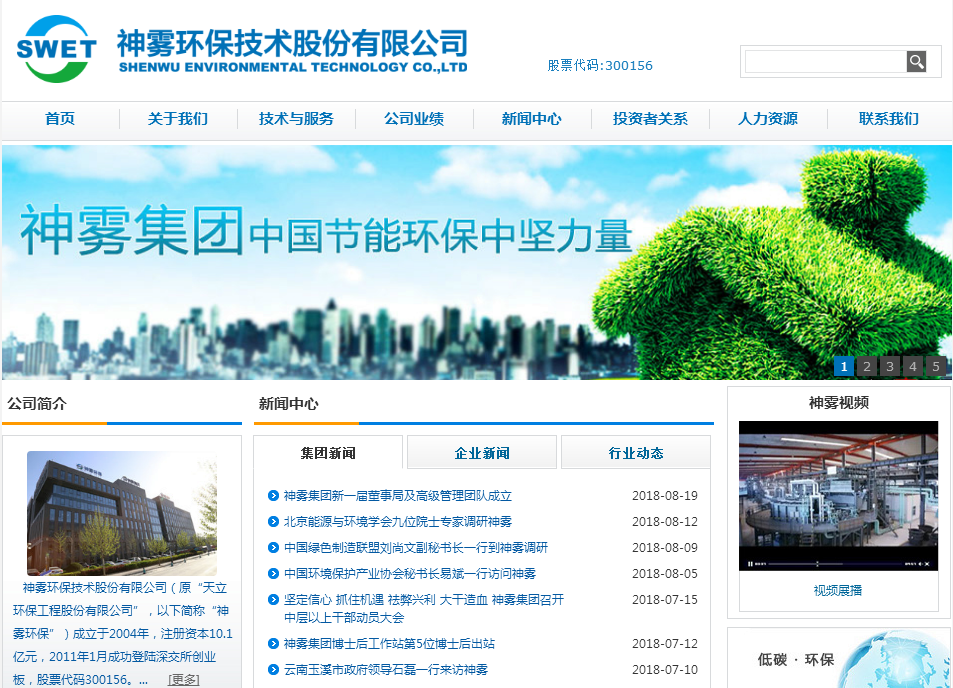Click the 神雾视频 section heading

[839, 402]
